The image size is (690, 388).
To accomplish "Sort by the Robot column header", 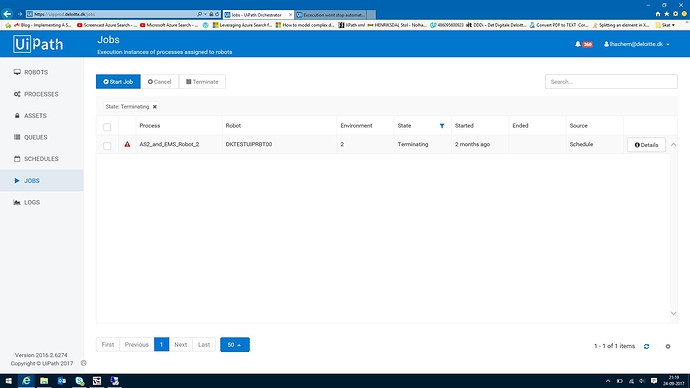I will coord(233,126).
